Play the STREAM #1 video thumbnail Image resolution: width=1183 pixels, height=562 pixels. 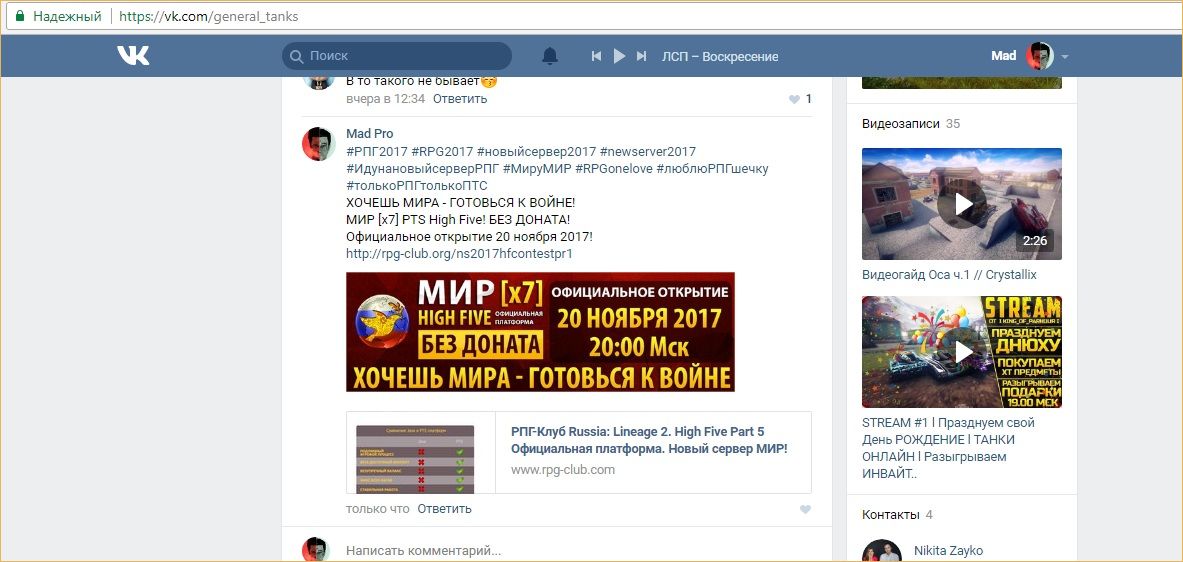[962, 352]
